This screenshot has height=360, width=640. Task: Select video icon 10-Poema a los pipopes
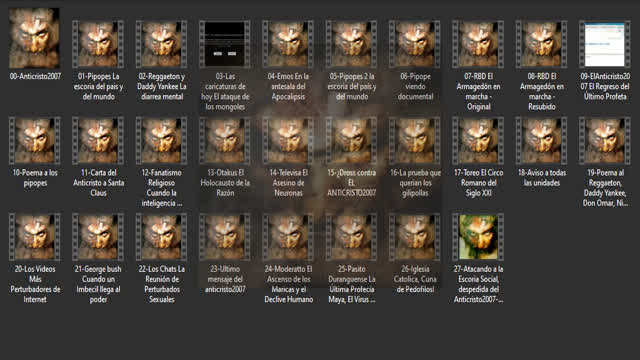(x=35, y=140)
